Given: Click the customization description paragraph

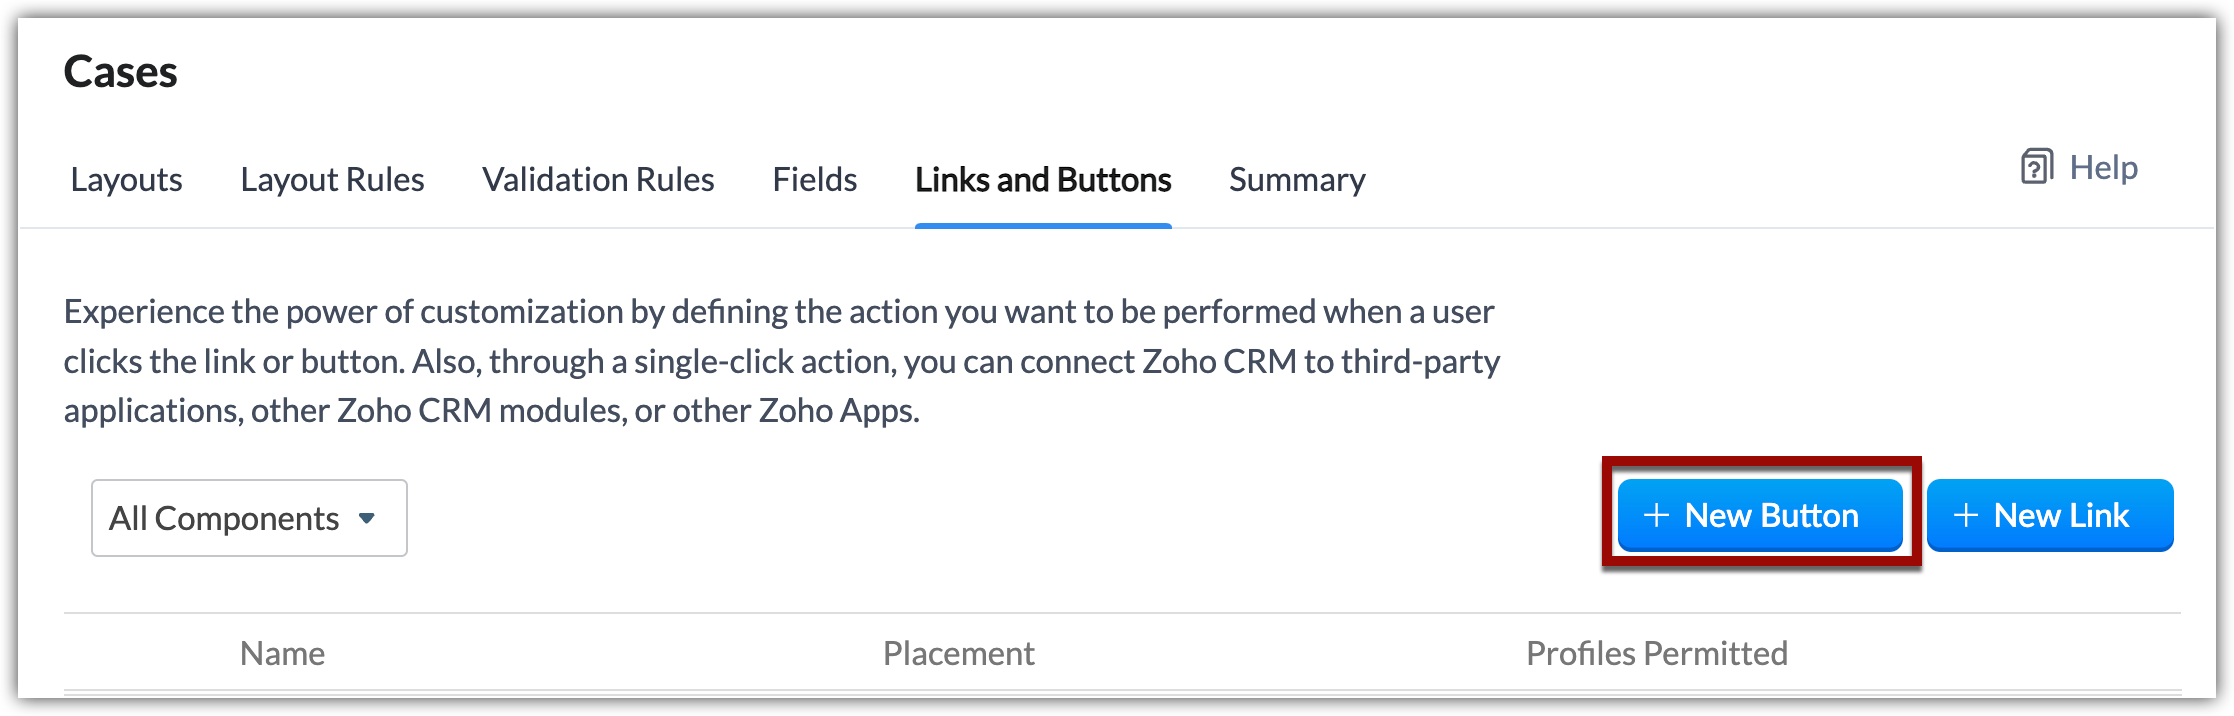Looking at the screenshot, I should click(x=780, y=361).
